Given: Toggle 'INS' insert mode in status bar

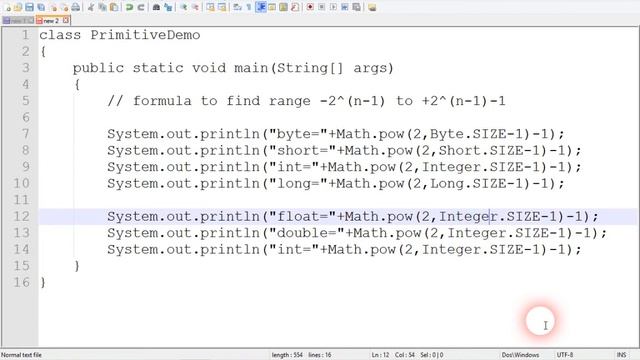Looking at the screenshot, I should coord(621,355).
